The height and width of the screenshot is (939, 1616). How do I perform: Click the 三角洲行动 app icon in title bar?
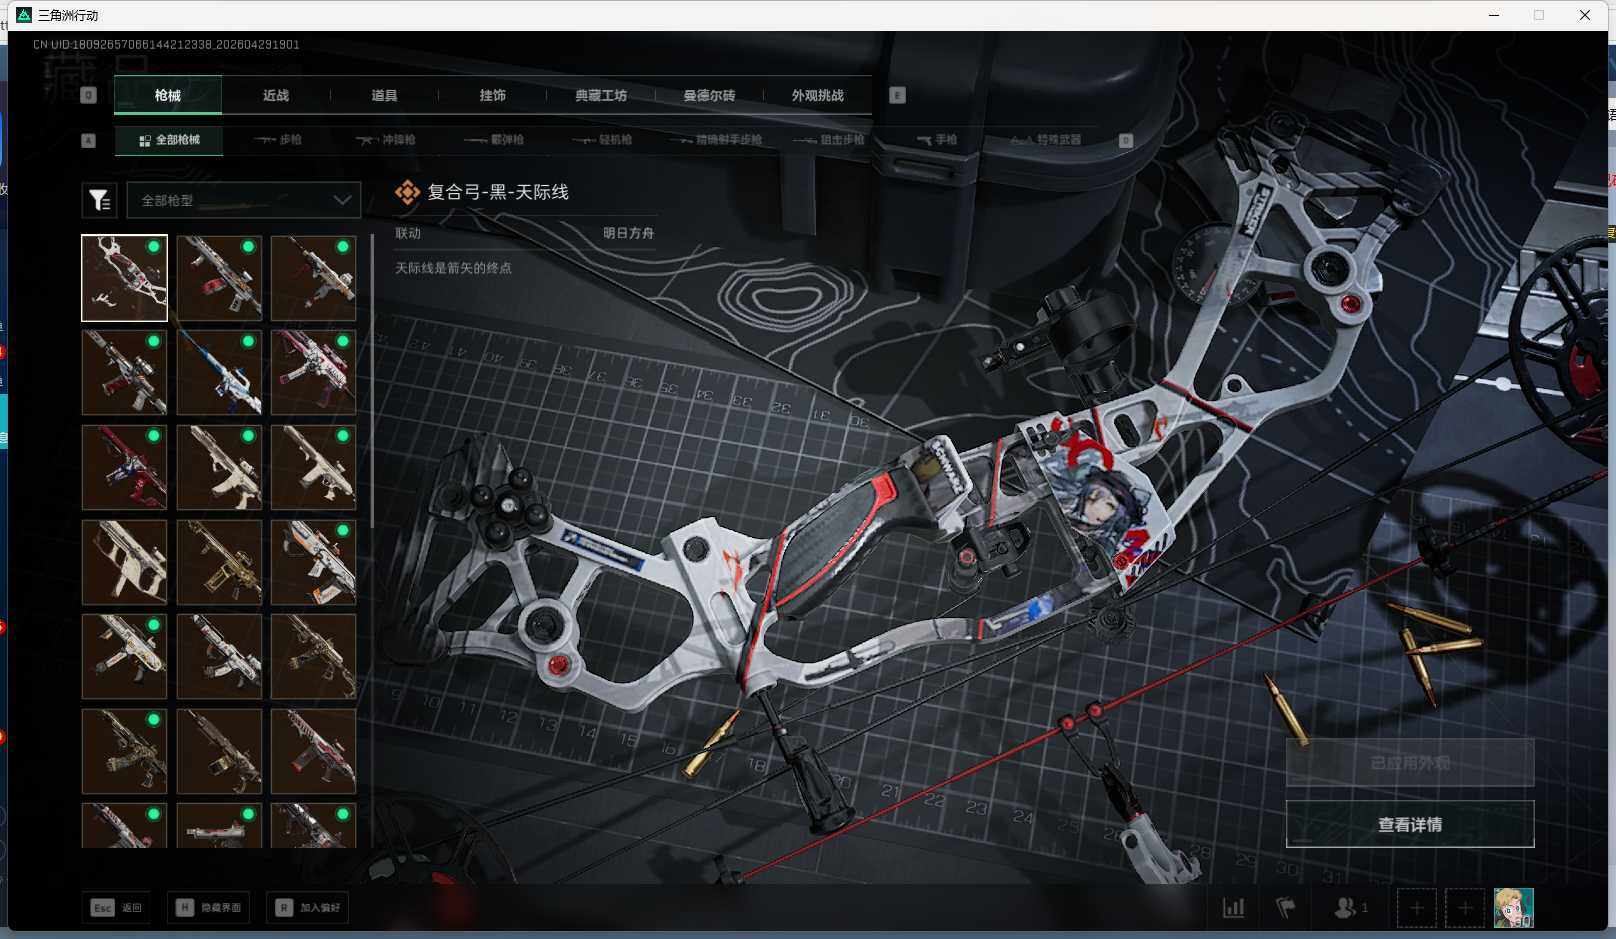pyautogui.click(x=24, y=15)
